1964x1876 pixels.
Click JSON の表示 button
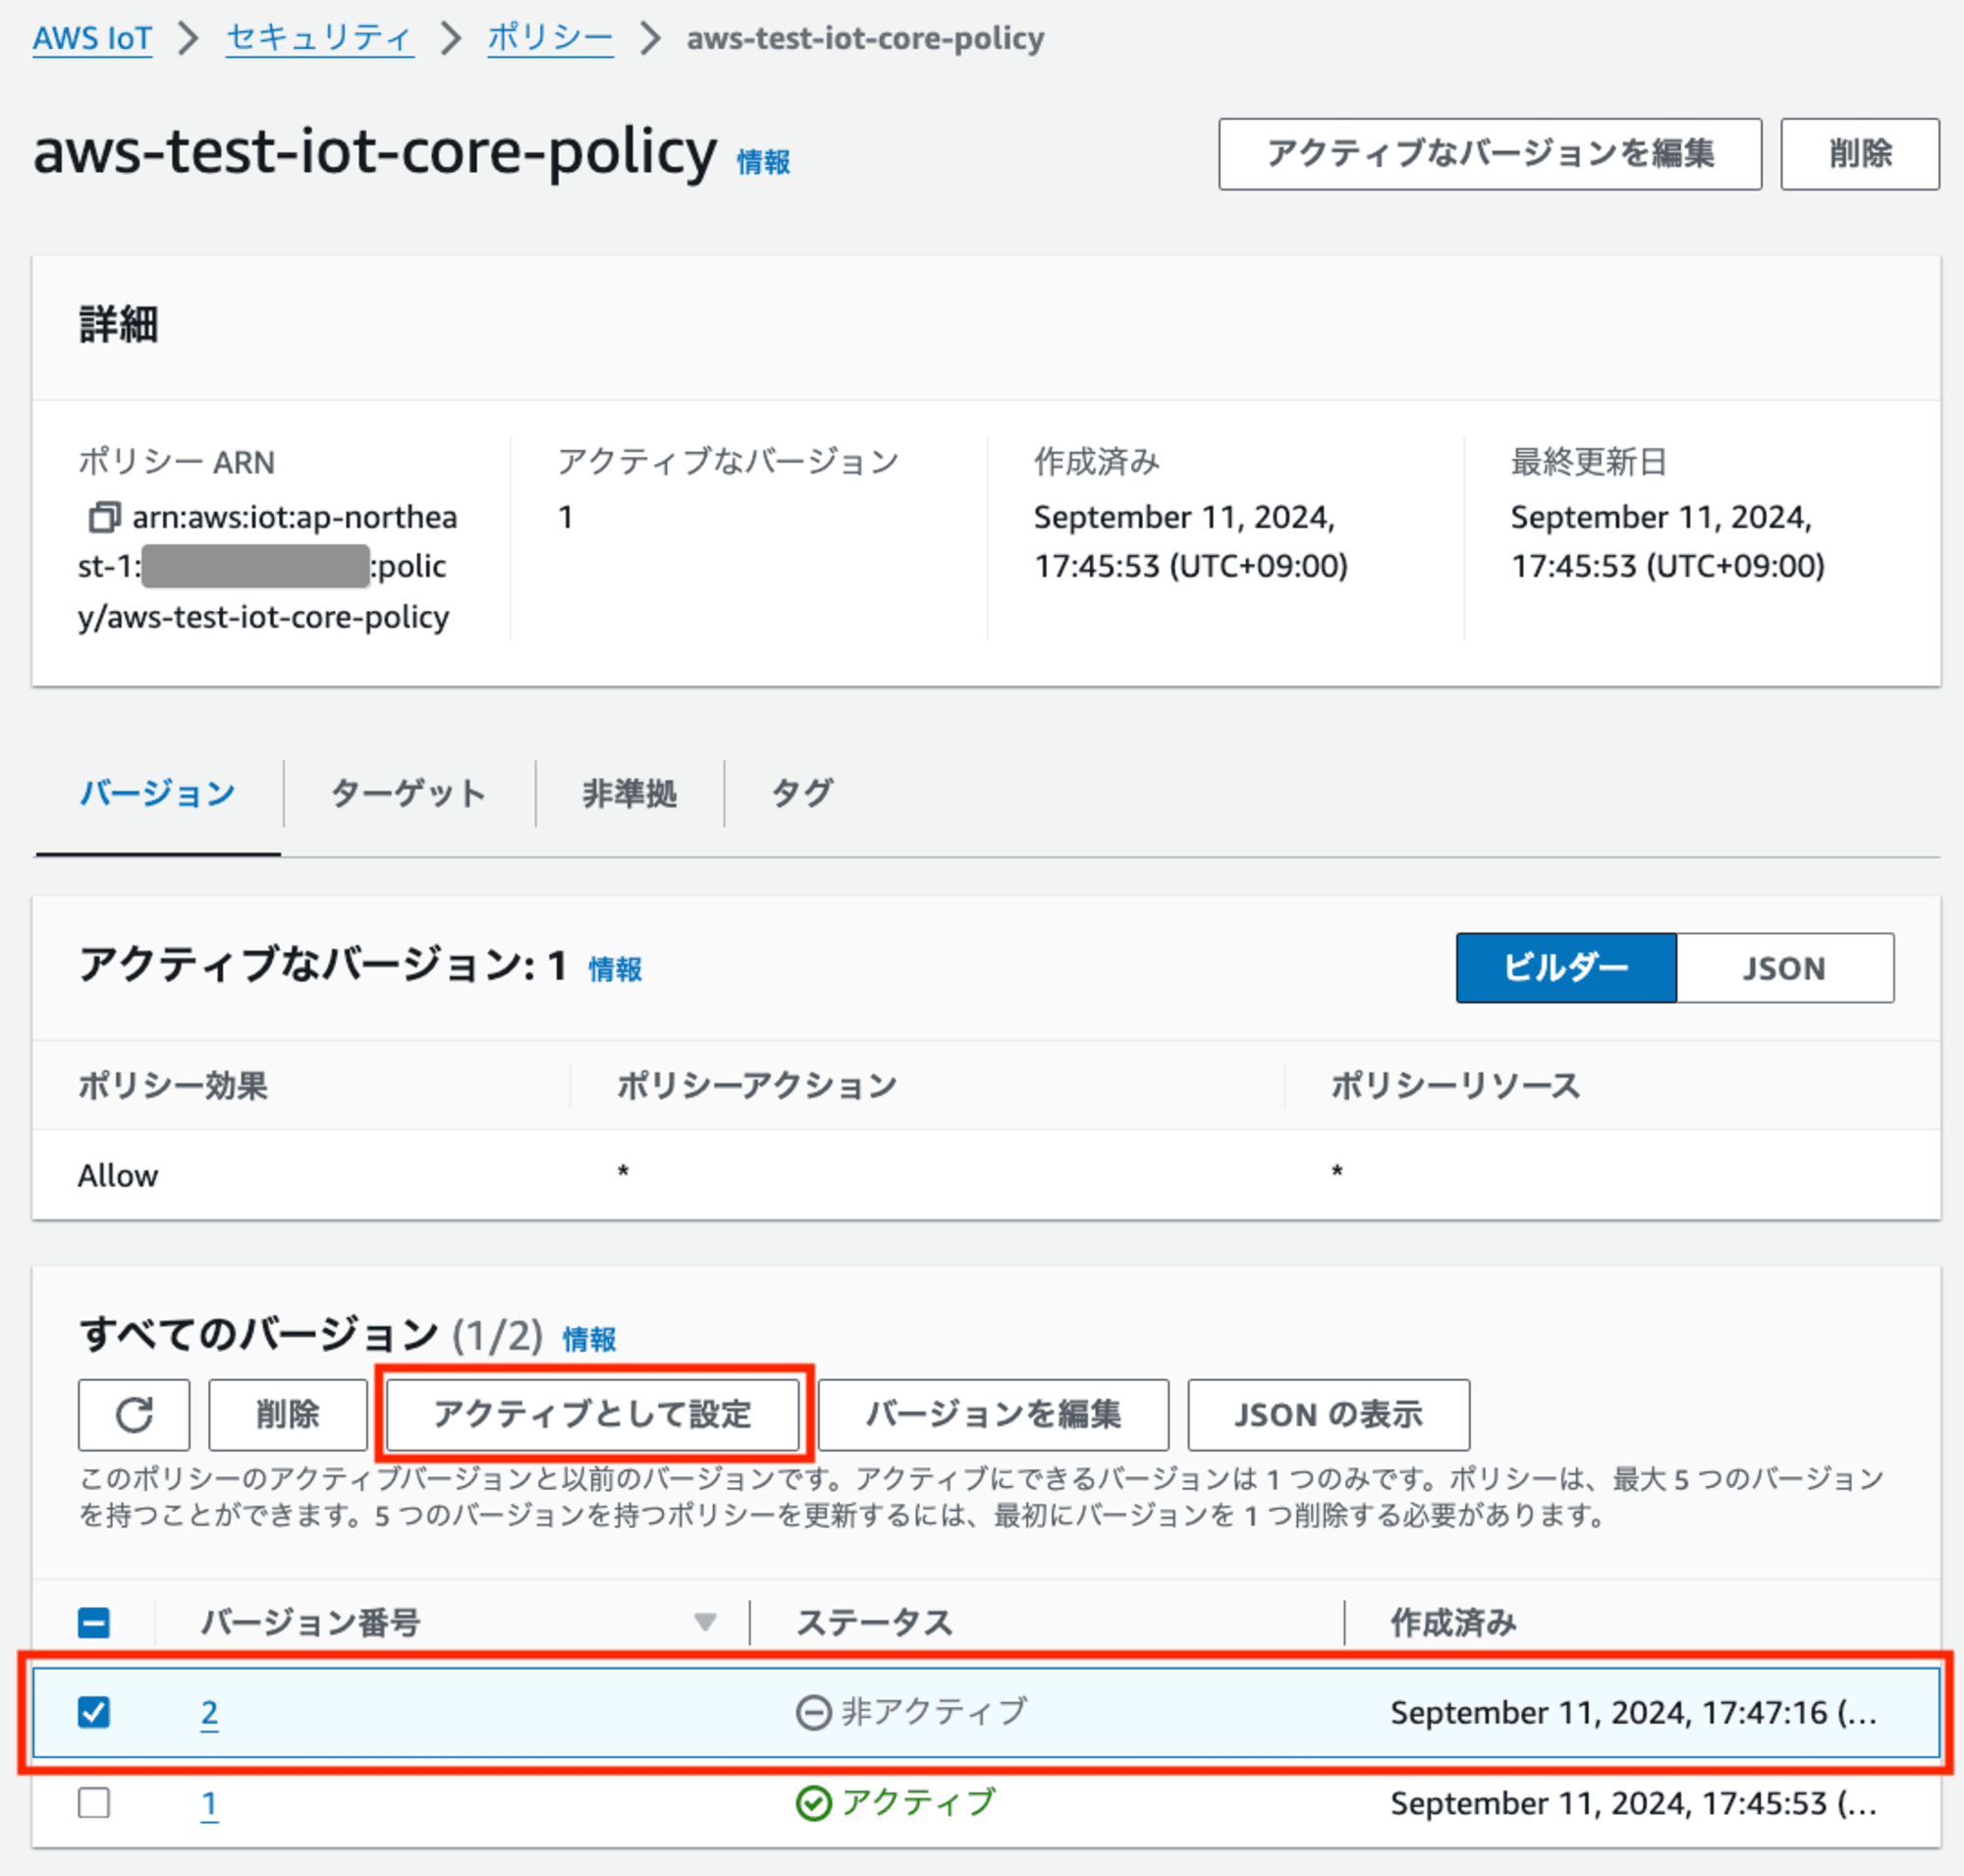(x=1328, y=1414)
